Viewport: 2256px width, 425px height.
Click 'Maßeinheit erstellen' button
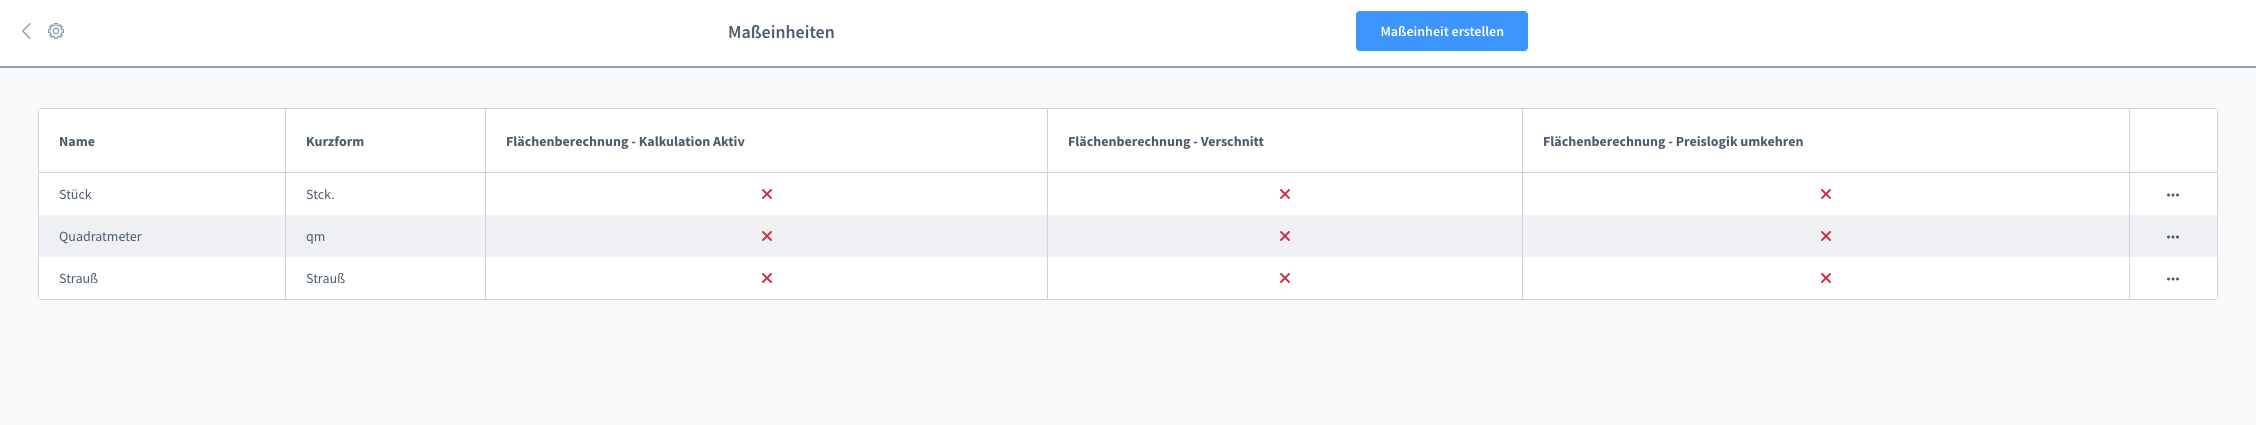(1441, 31)
